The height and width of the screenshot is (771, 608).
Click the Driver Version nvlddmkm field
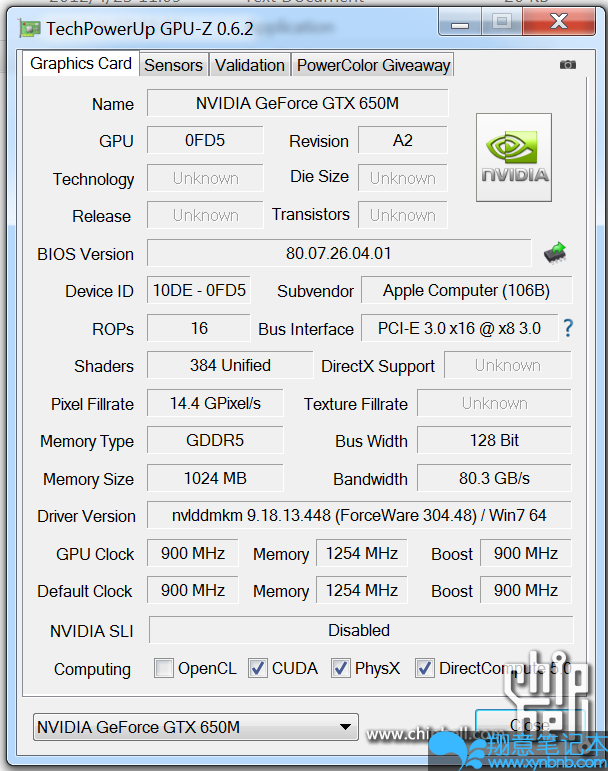coord(359,515)
